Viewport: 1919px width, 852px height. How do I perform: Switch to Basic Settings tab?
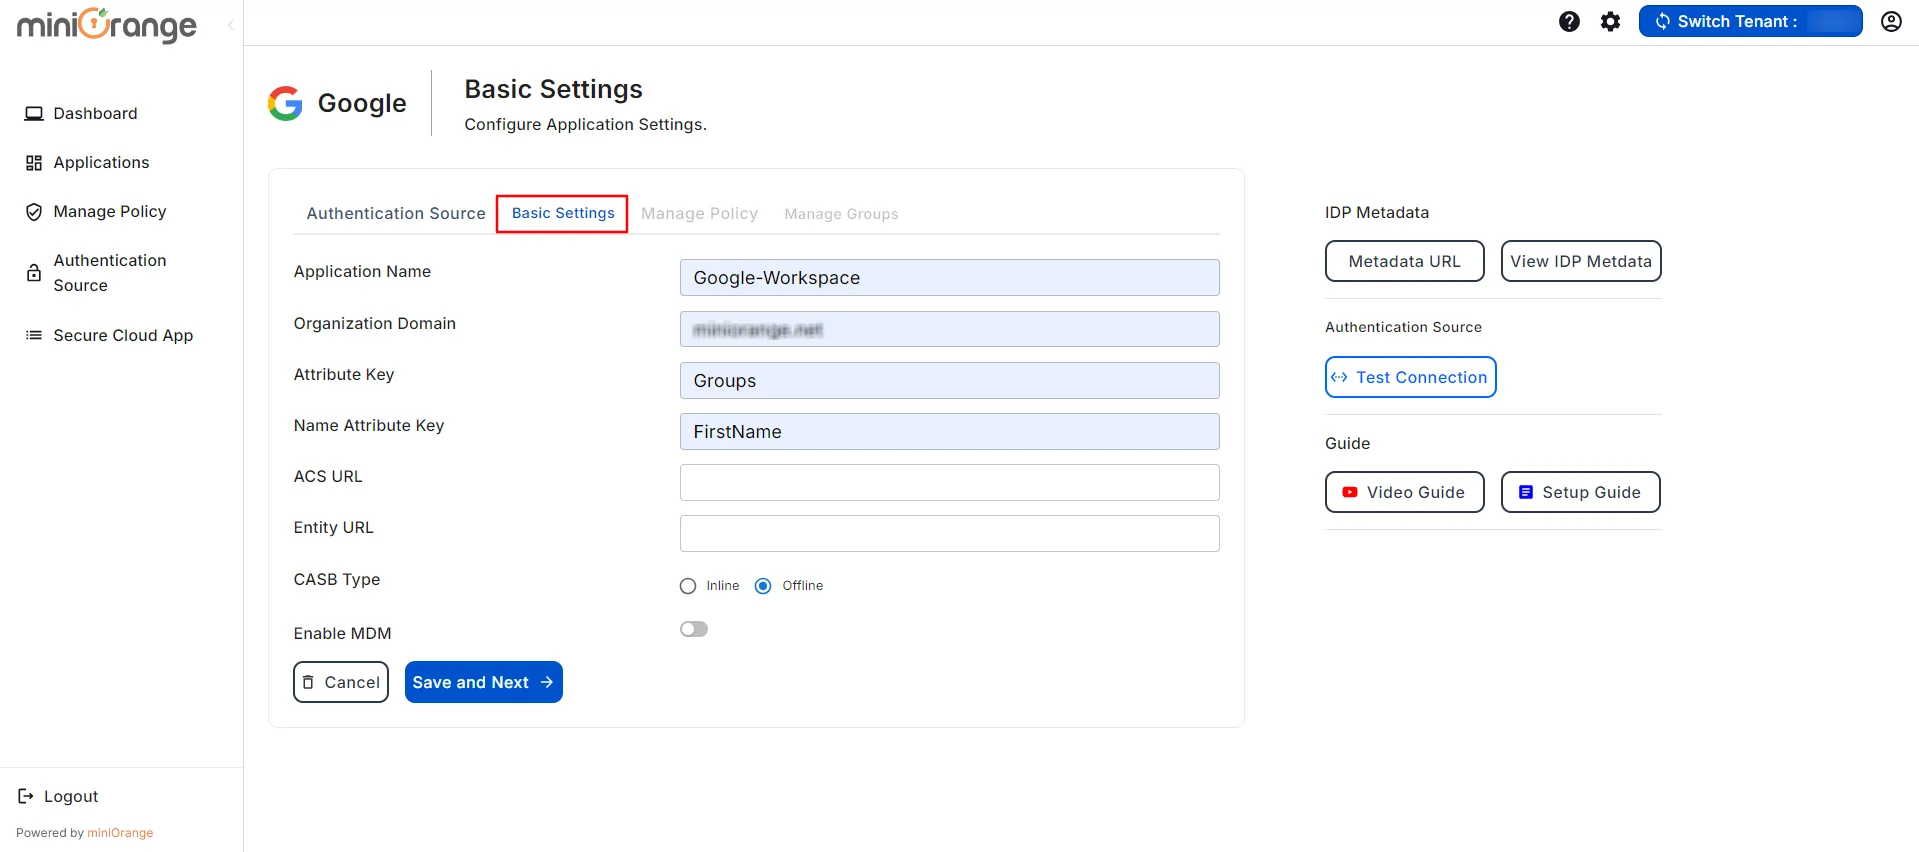point(563,213)
